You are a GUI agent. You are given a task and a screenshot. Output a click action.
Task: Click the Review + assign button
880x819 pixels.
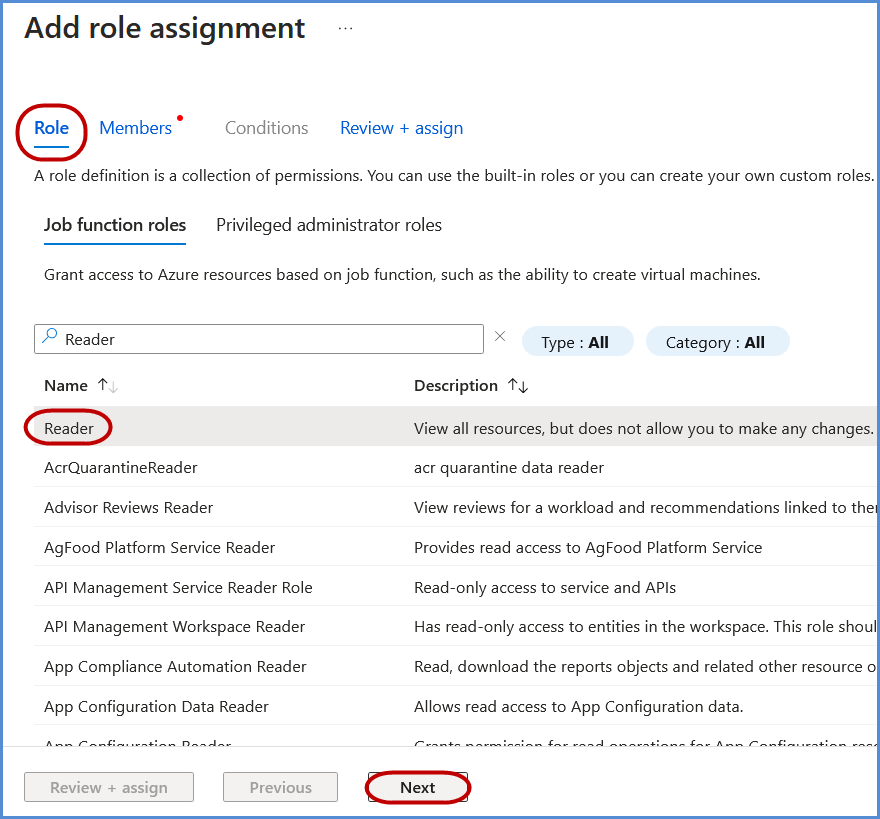109,788
